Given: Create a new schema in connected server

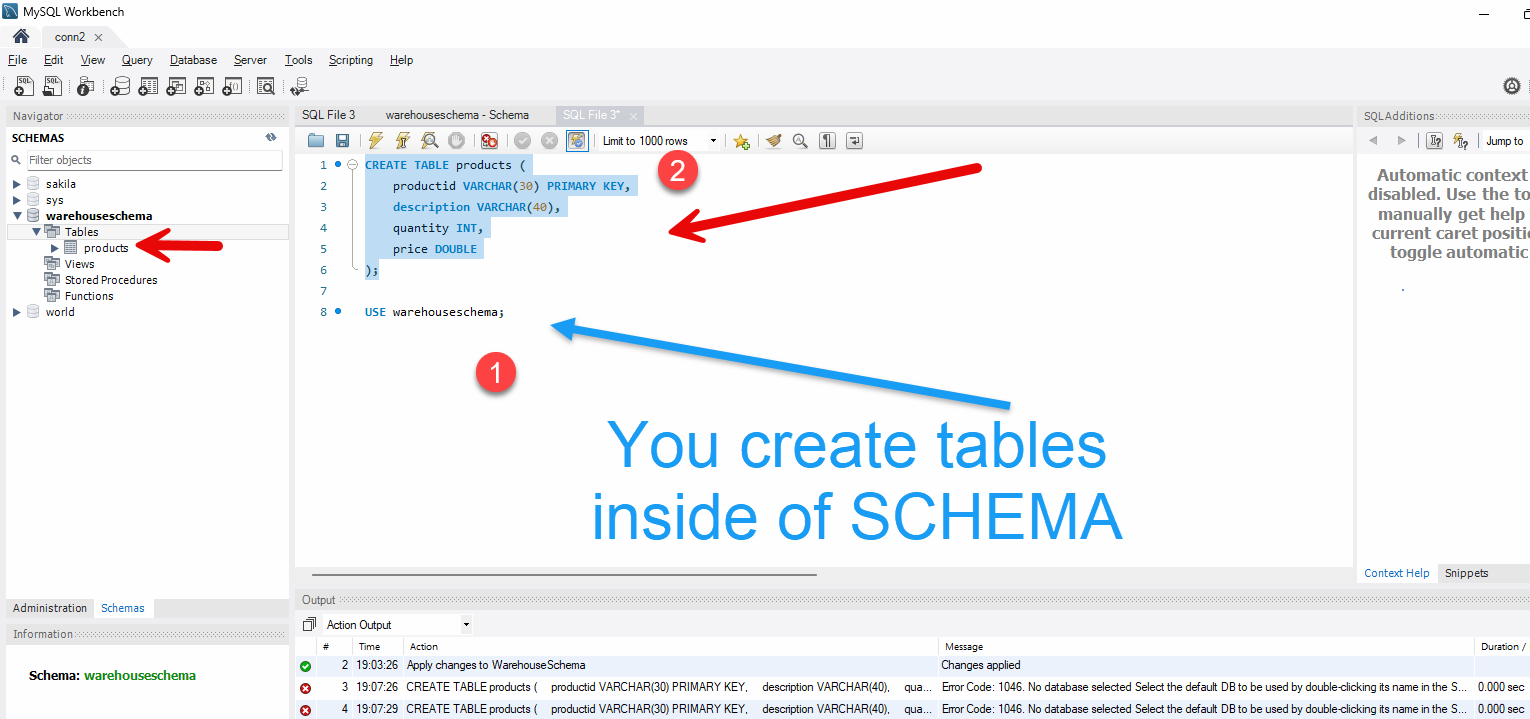Looking at the screenshot, I should (x=120, y=86).
